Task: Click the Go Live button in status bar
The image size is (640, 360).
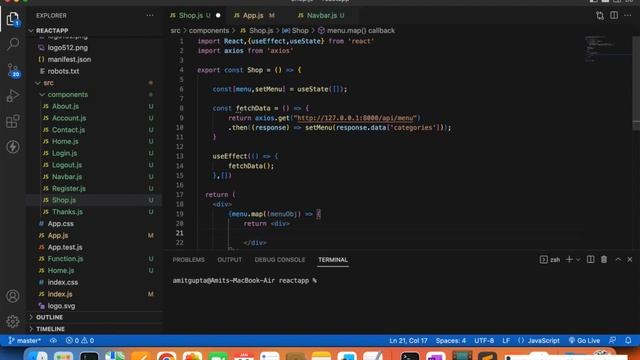Action: 584,340
